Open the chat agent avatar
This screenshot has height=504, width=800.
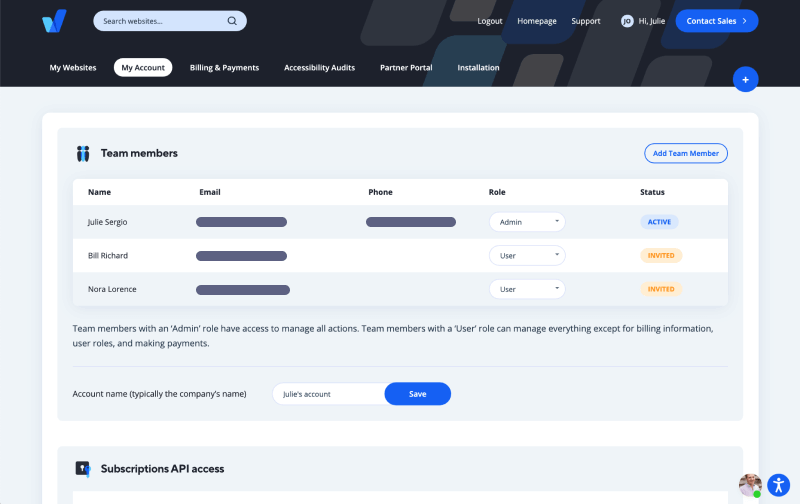click(750, 485)
